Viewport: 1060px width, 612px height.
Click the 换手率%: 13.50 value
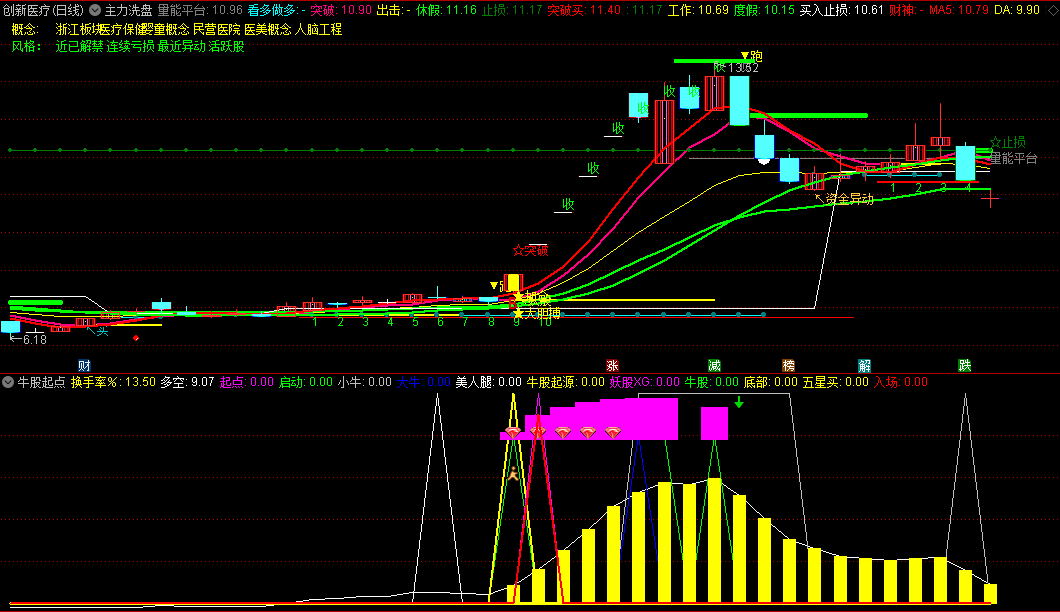pyautogui.click(x=114, y=382)
